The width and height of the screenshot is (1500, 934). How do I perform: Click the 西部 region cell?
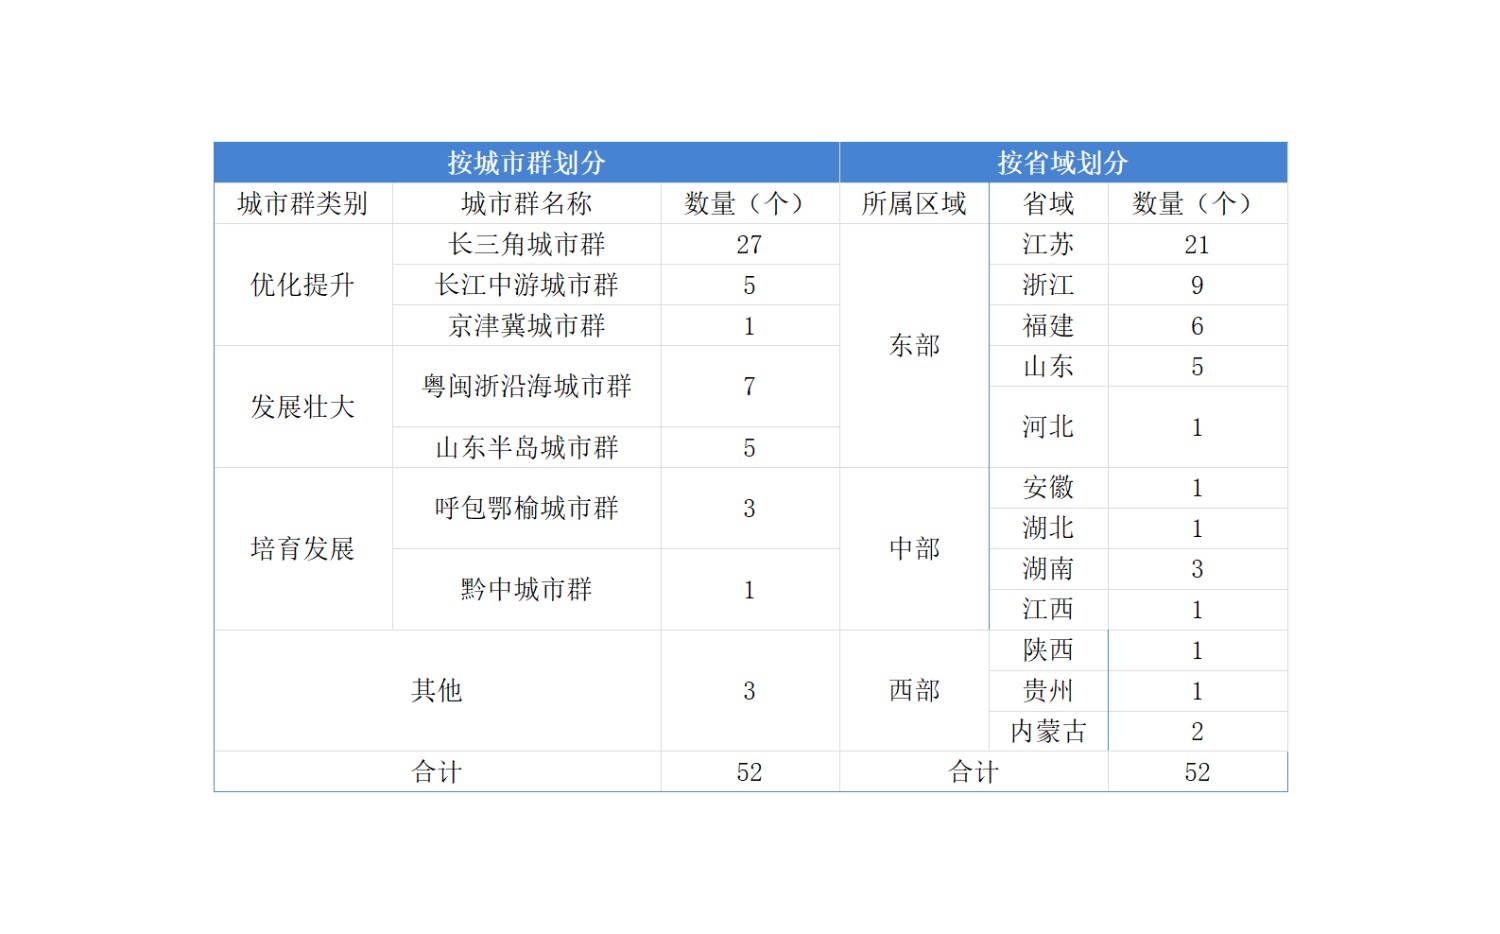(914, 690)
